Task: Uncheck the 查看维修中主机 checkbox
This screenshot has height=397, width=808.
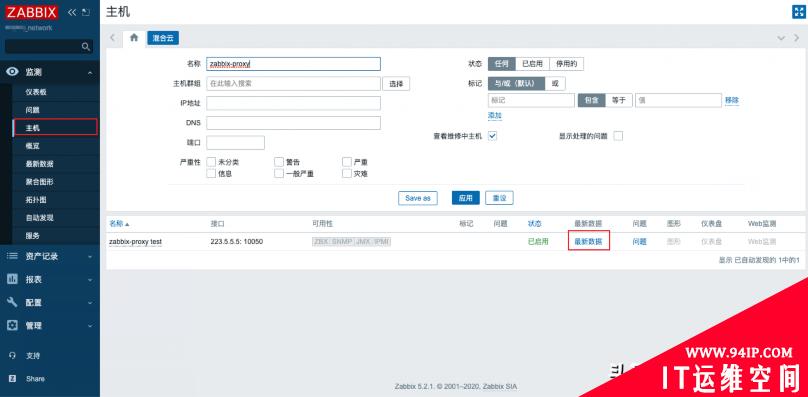Action: click(x=493, y=136)
